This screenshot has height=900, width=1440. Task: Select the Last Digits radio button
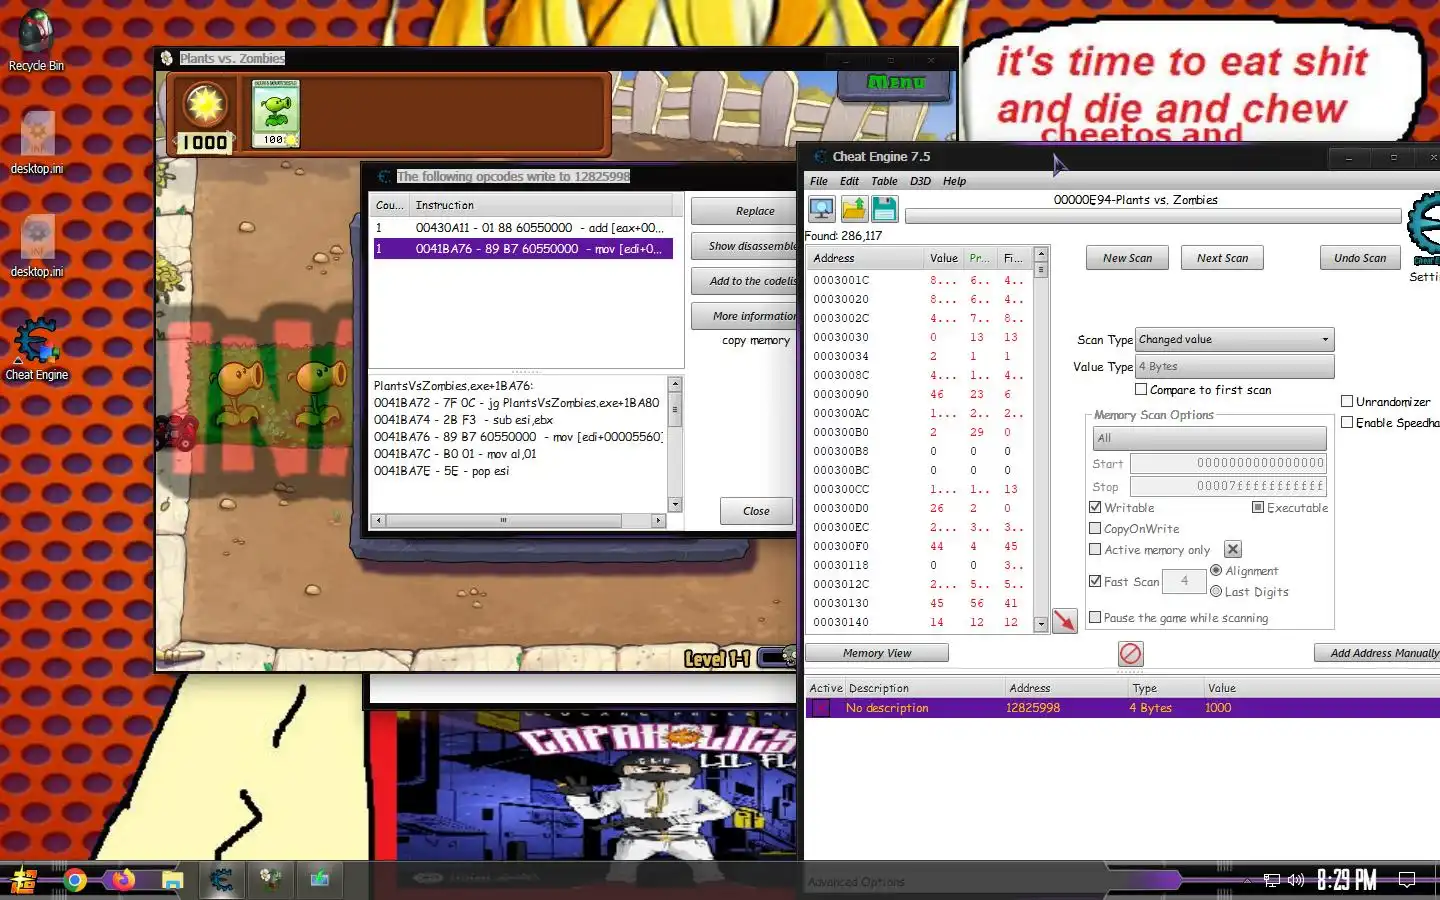coord(1216,591)
